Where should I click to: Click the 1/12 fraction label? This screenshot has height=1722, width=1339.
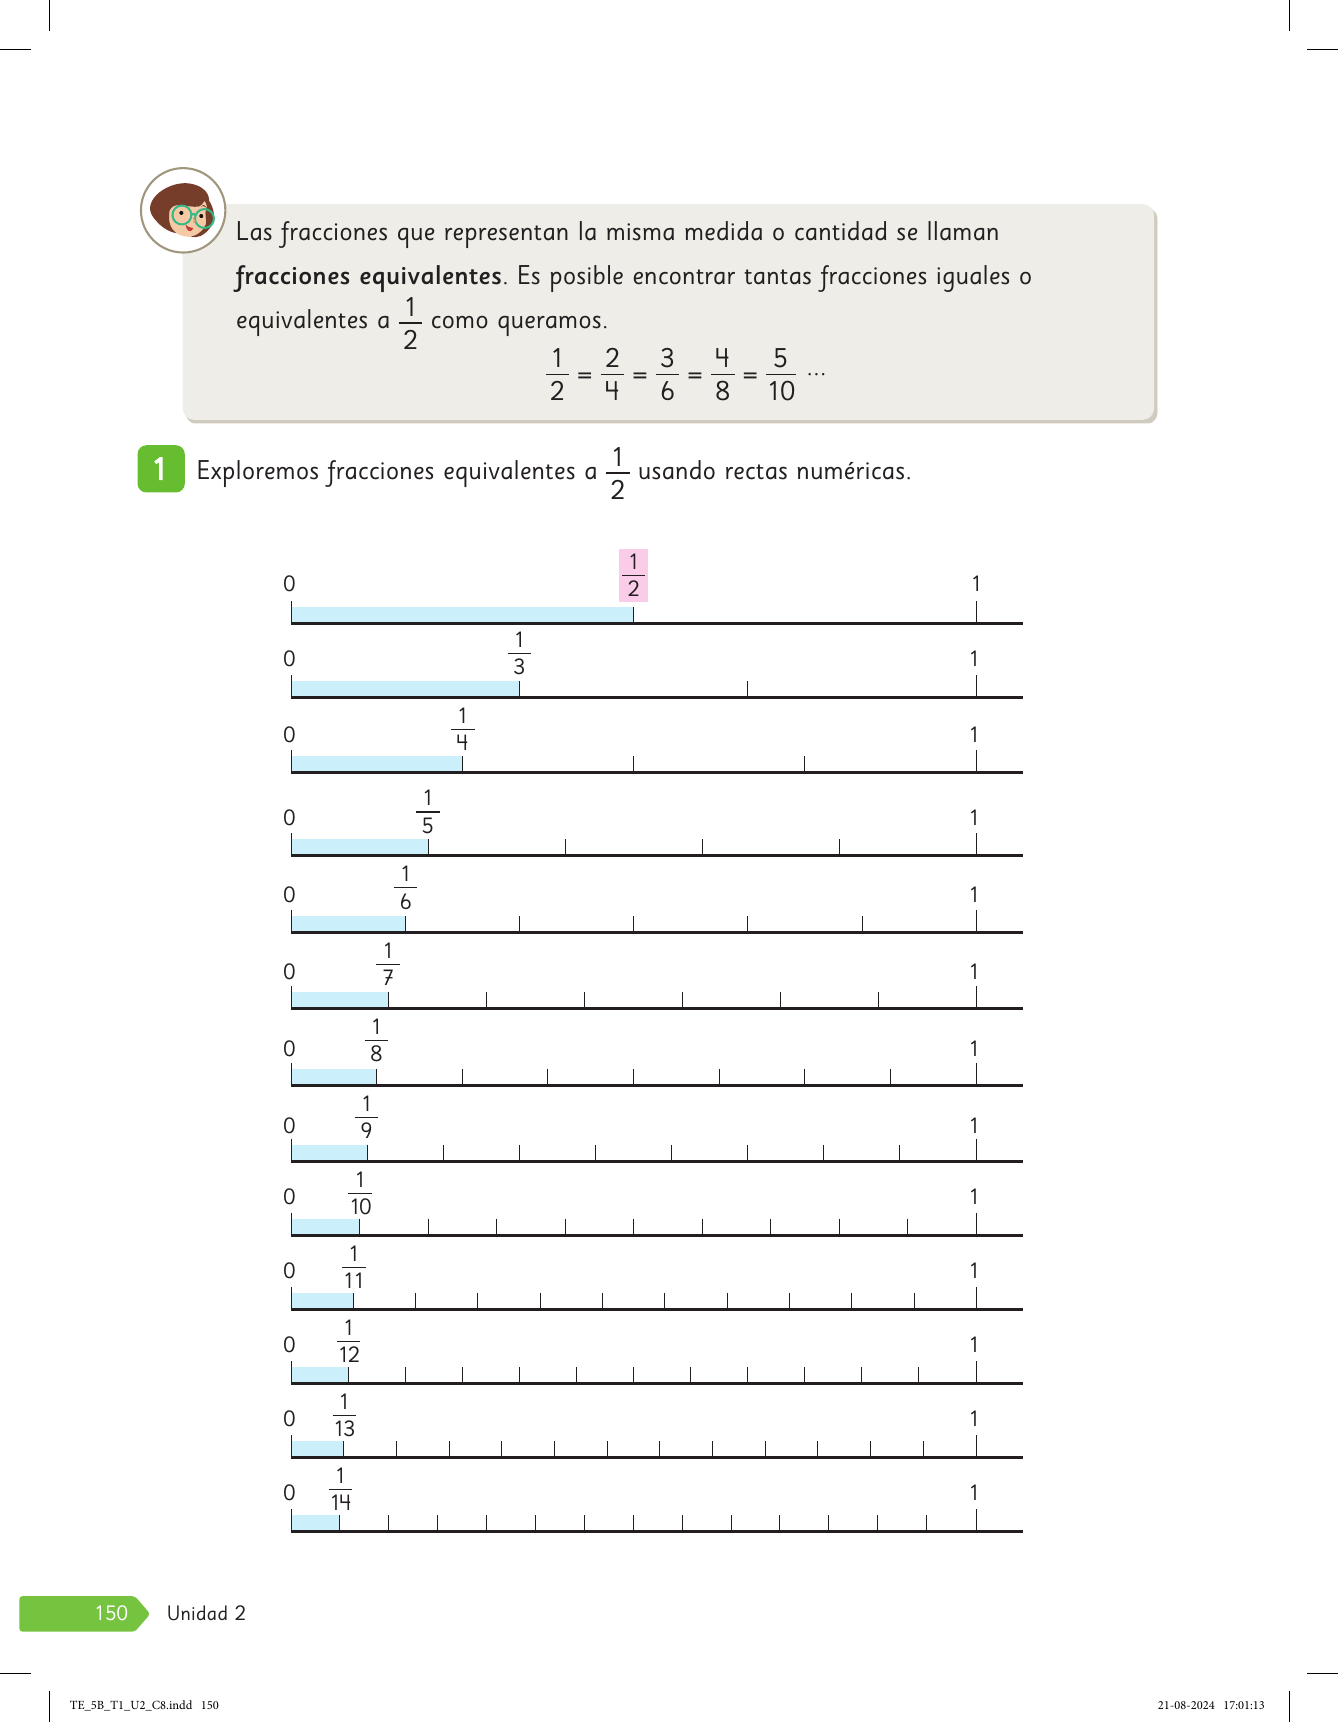pos(348,1341)
